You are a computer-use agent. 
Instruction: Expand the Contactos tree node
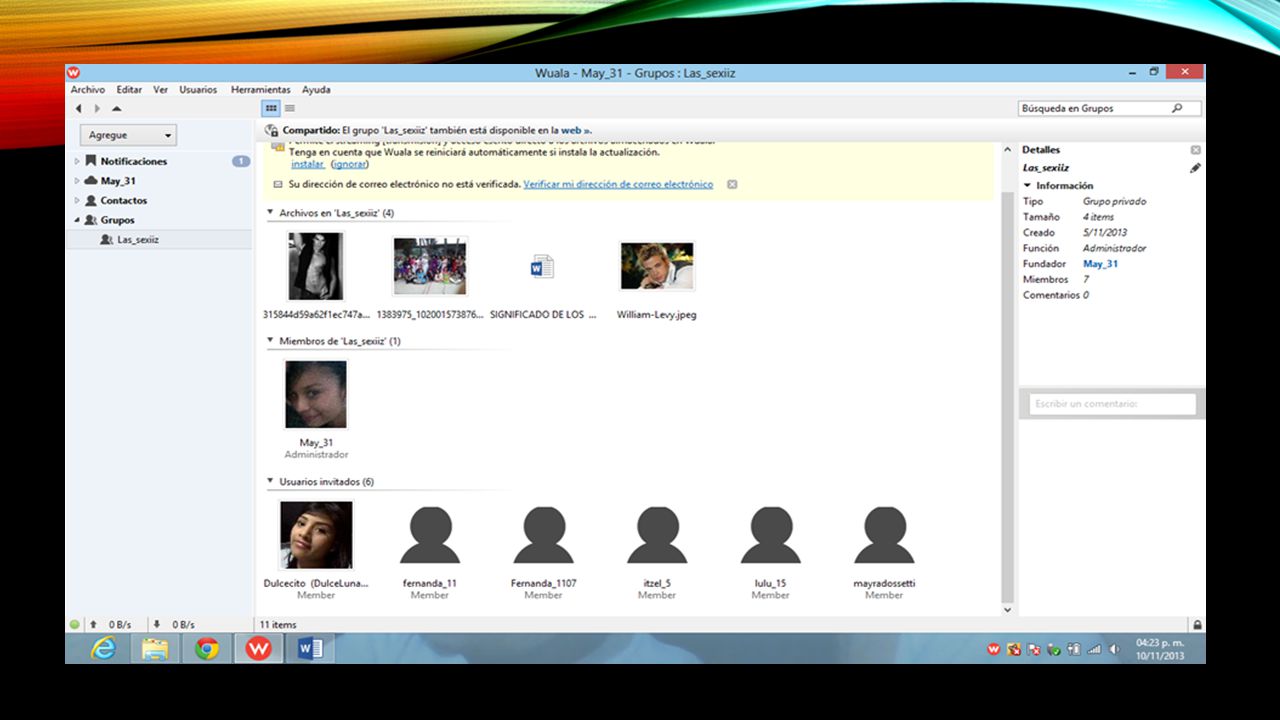coord(77,200)
